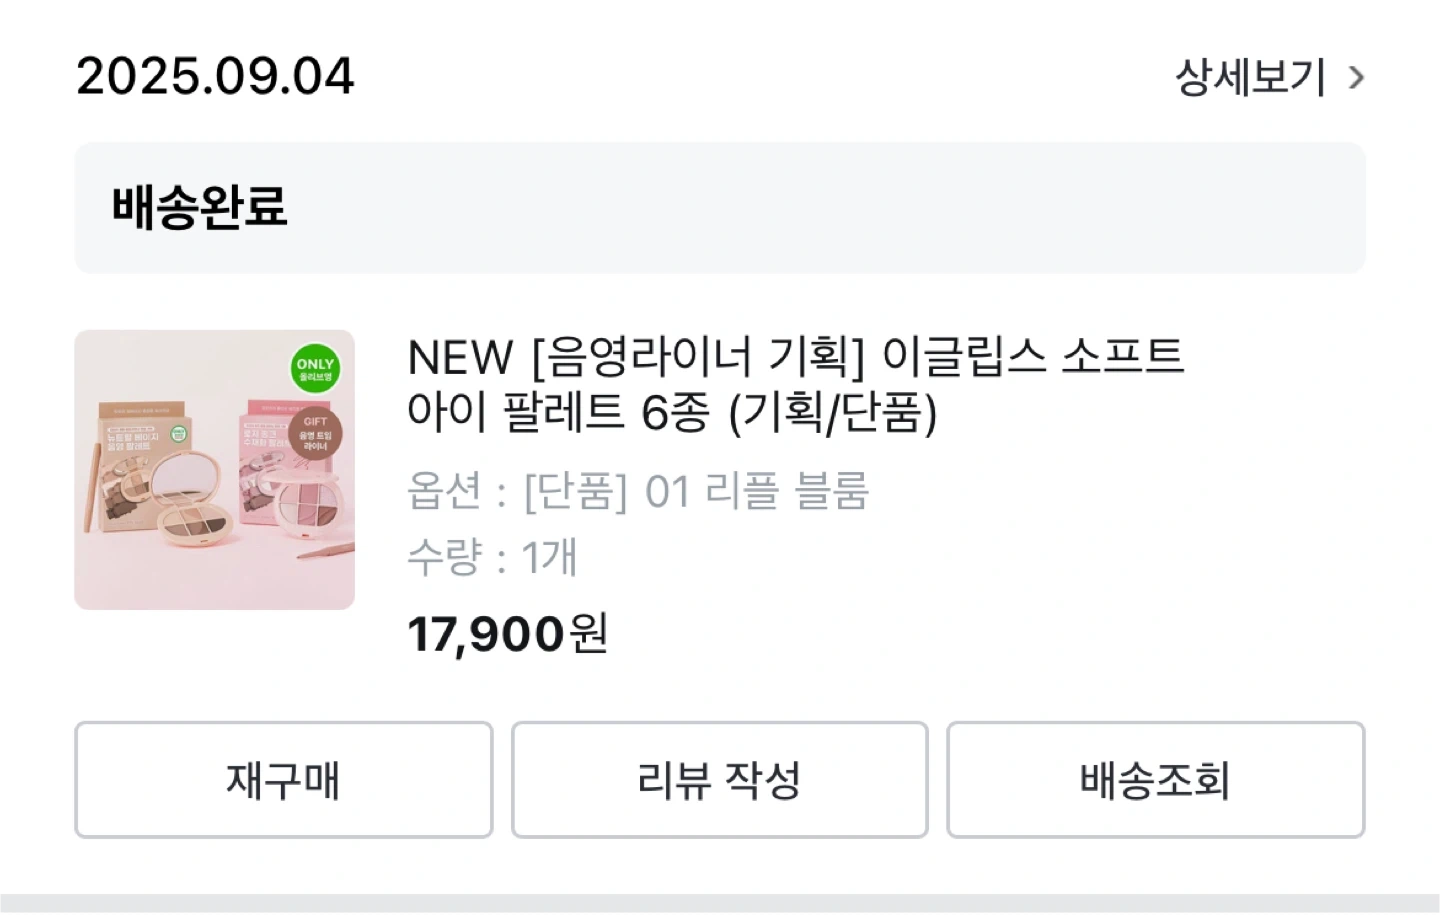Click the 재구매 button
The image size is (1440, 915).
click(283, 780)
